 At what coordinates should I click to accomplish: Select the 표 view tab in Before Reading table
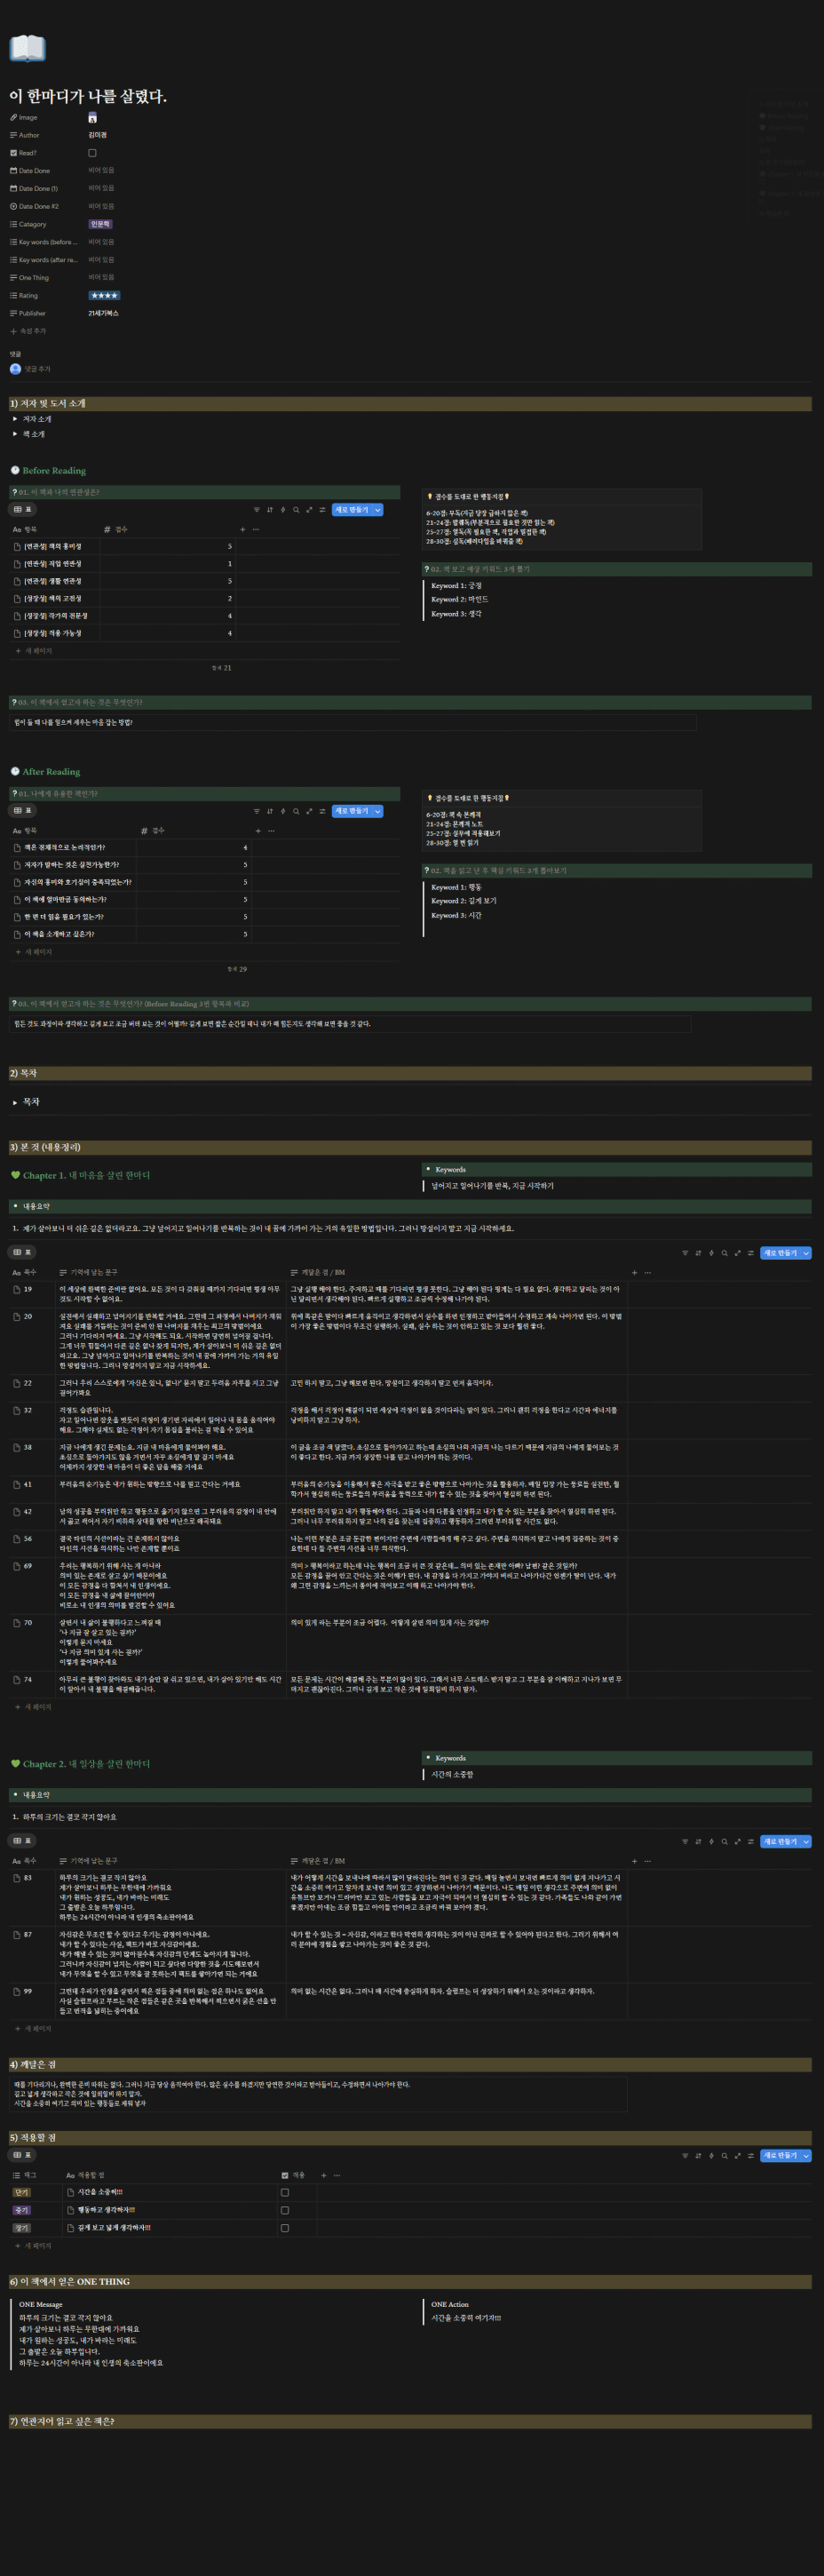23,510
